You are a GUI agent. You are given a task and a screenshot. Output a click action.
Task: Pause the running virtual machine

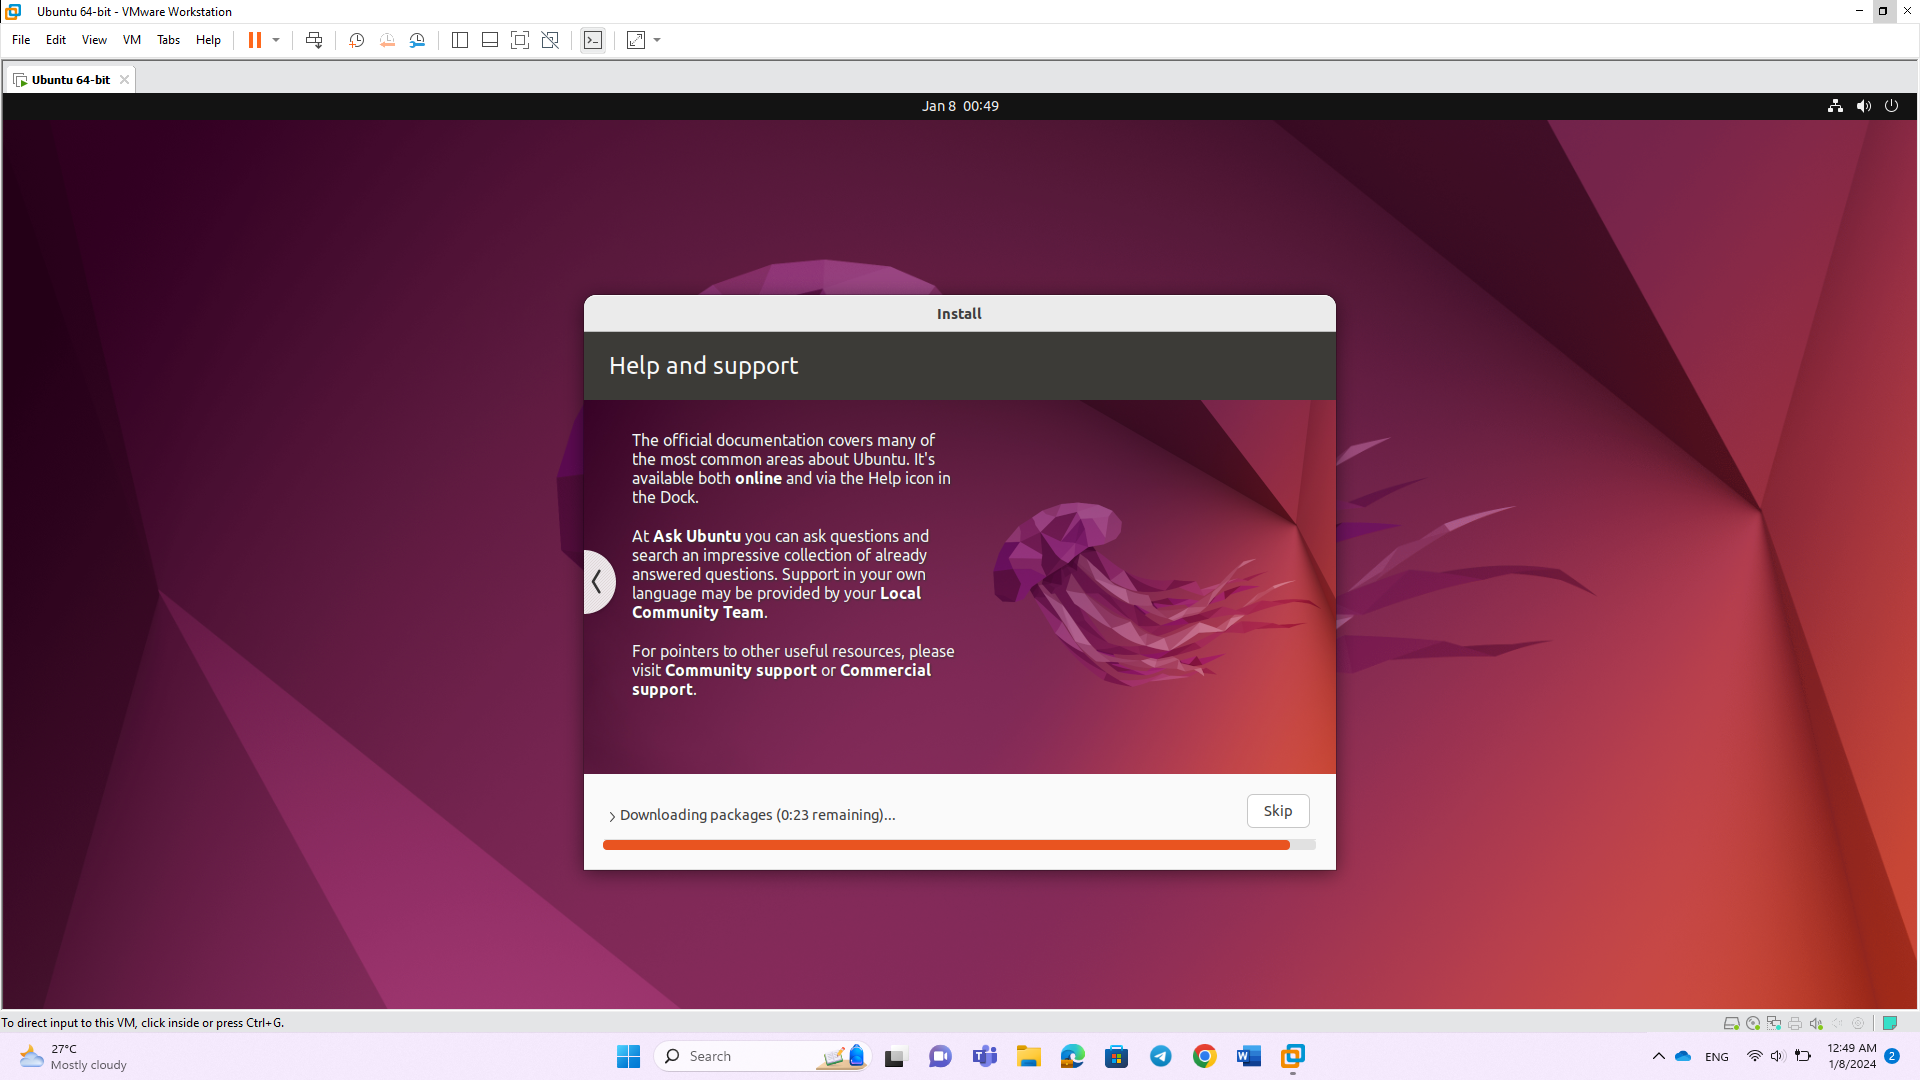tap(255, 40)
